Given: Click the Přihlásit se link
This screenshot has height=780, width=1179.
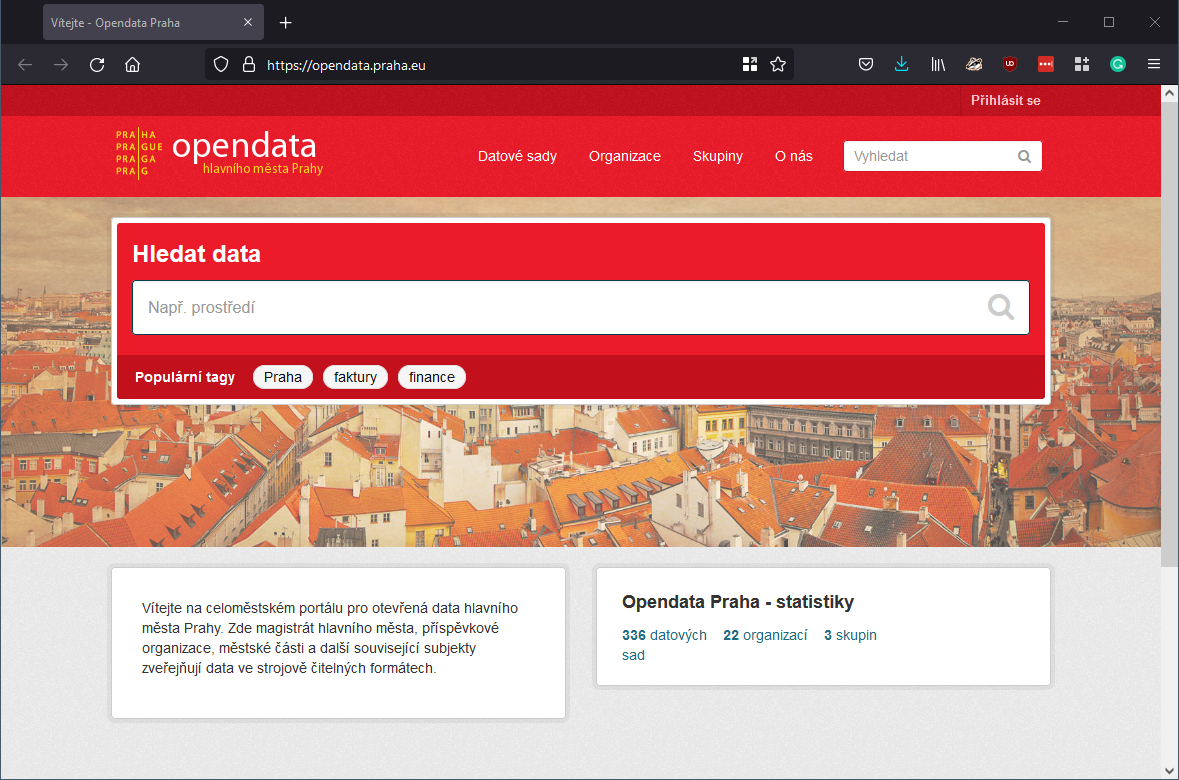Looking at the screenshot, I should click(1003, 100).
